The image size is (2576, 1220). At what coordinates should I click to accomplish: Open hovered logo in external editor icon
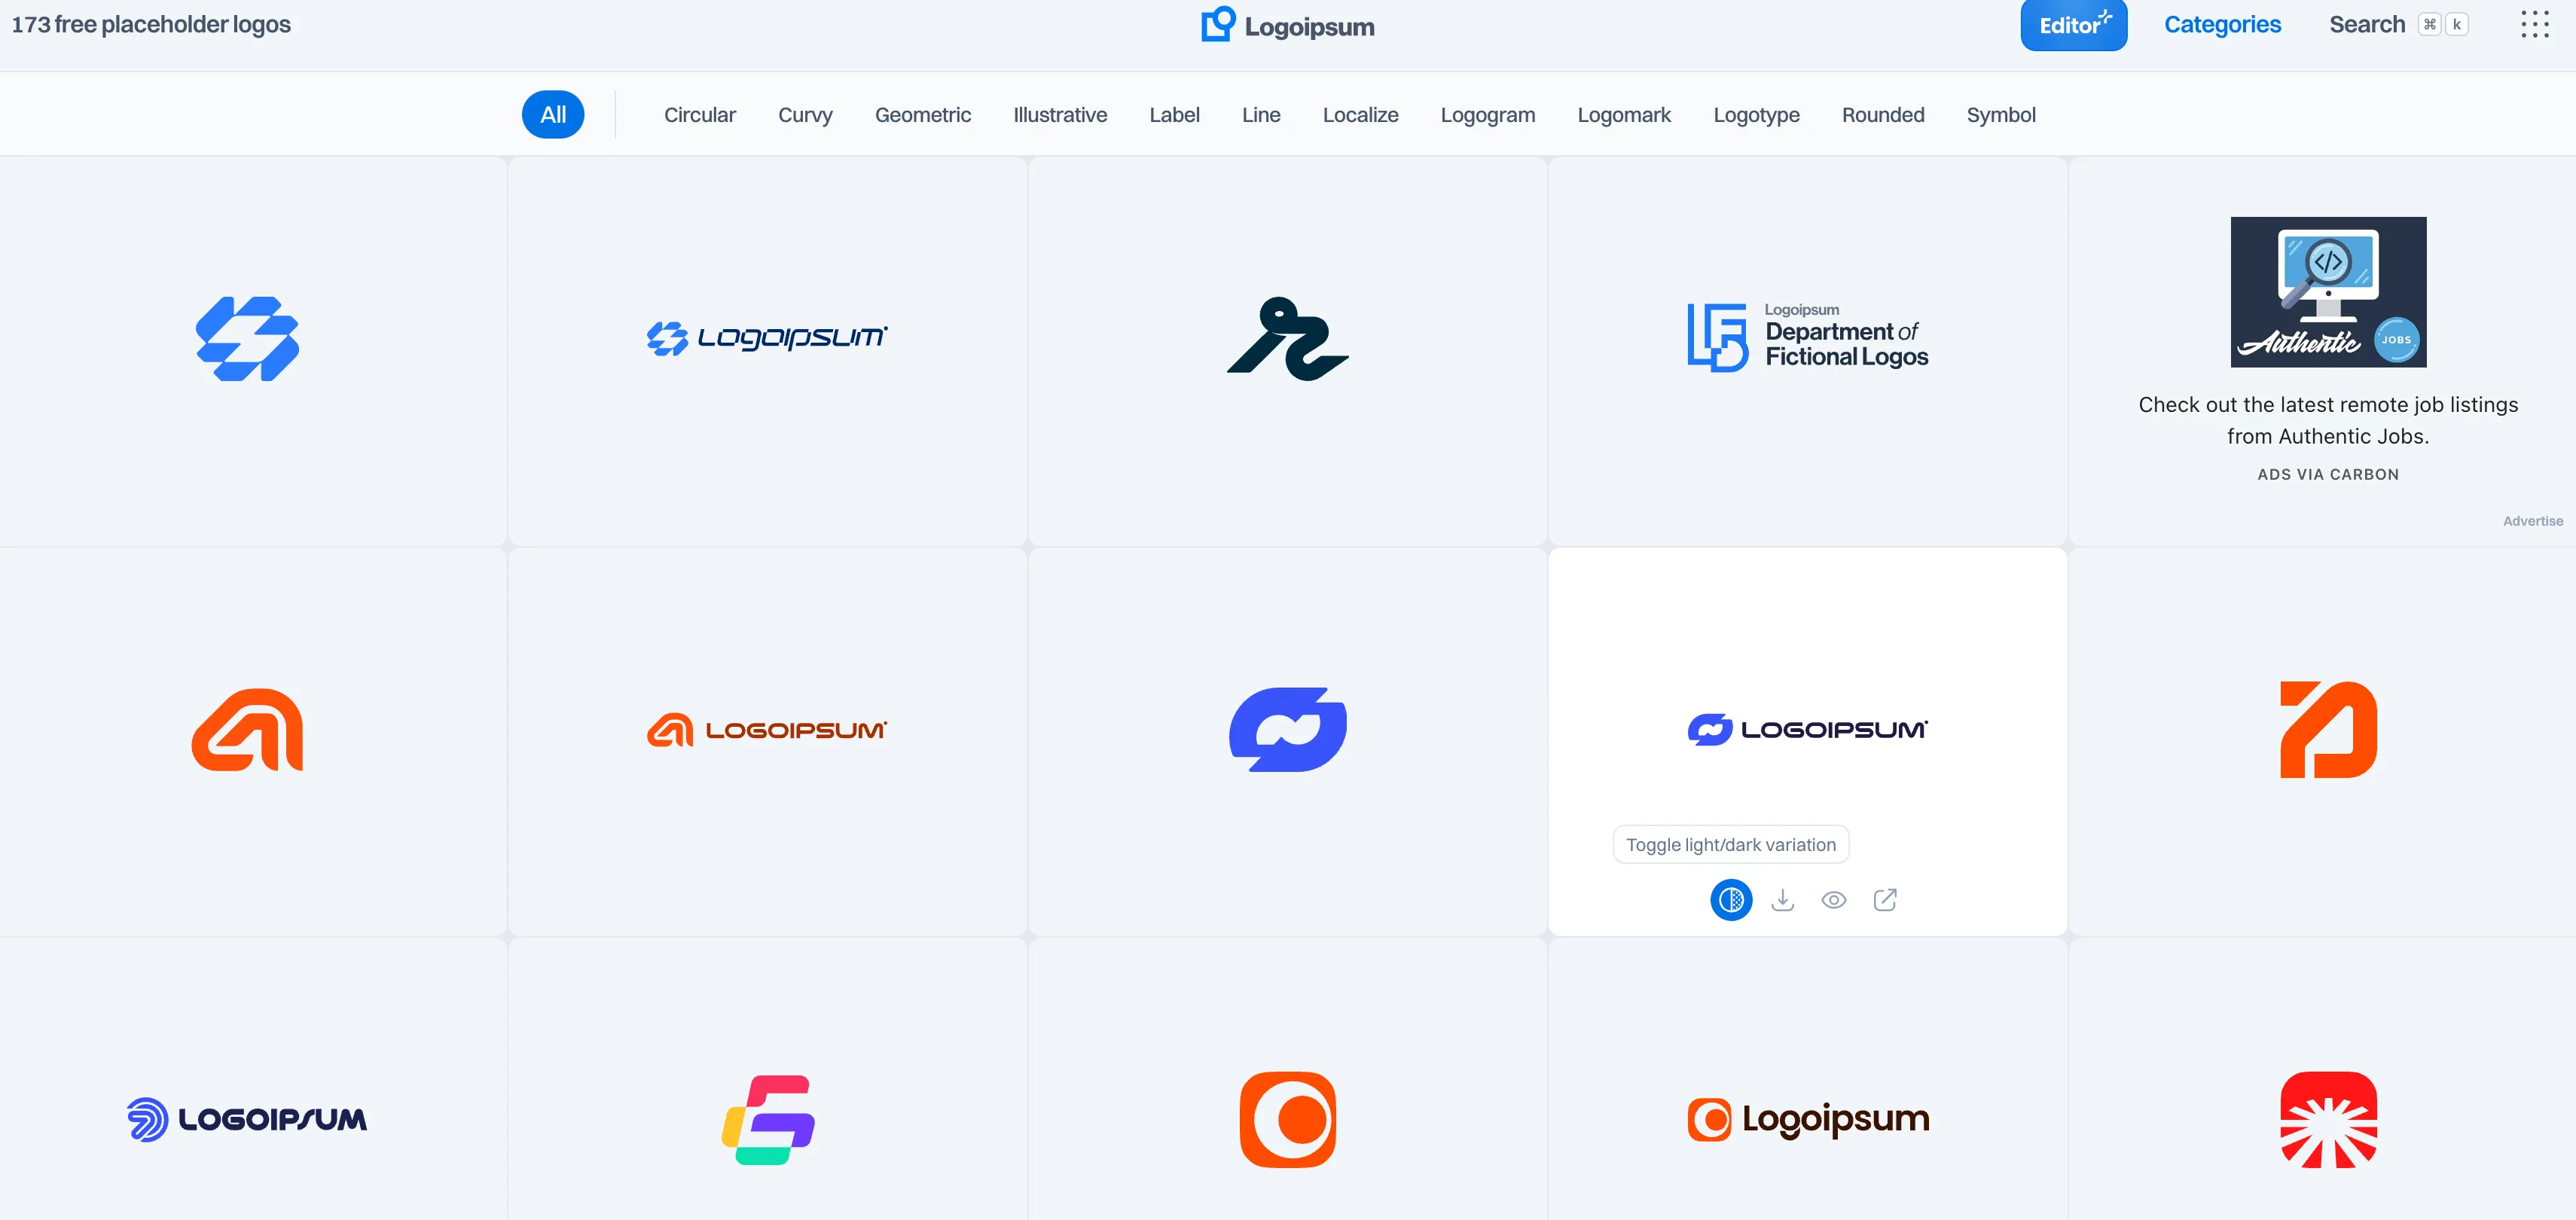(1885, 900)
